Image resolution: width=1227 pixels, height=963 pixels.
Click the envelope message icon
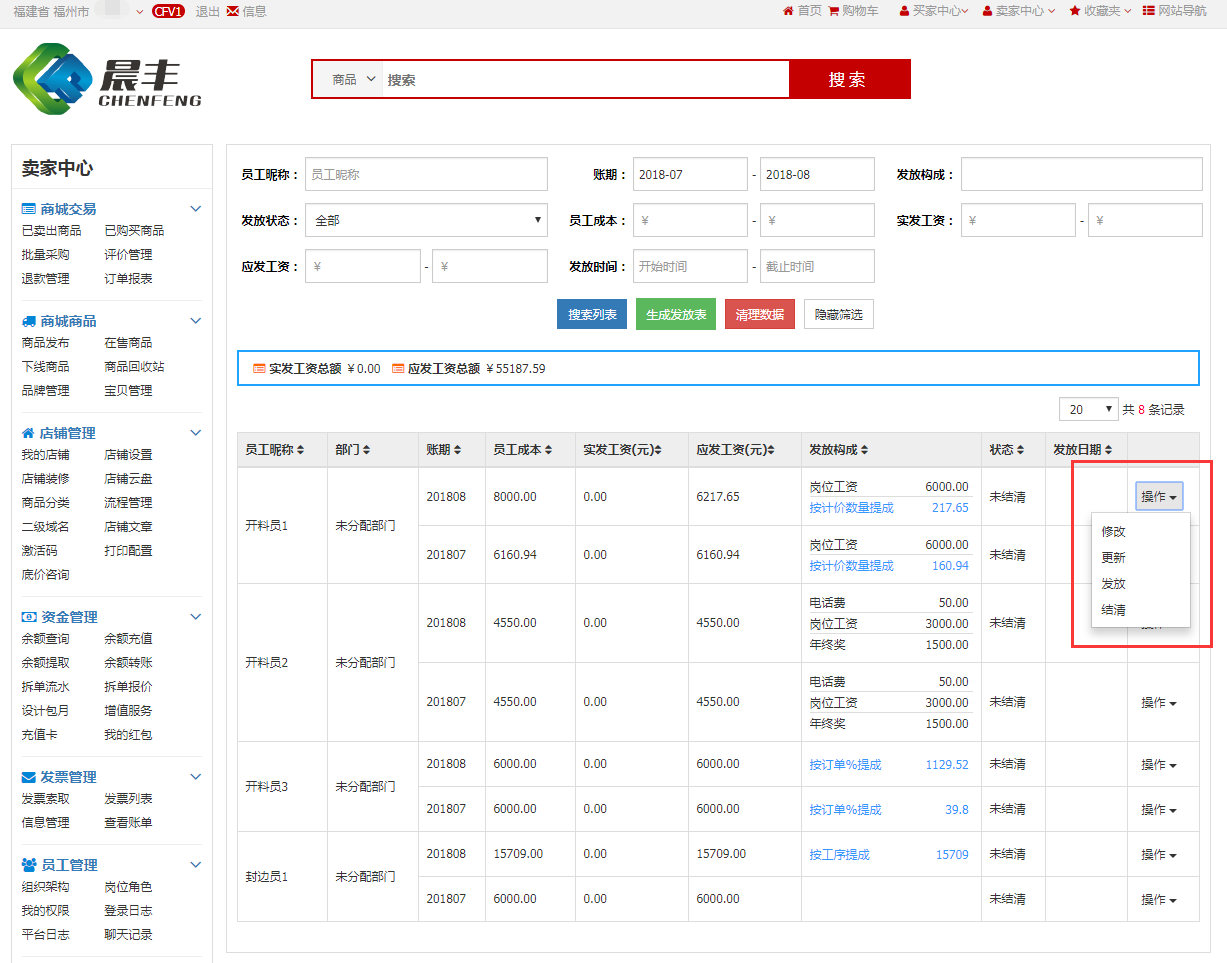click(x=233, y=11)
